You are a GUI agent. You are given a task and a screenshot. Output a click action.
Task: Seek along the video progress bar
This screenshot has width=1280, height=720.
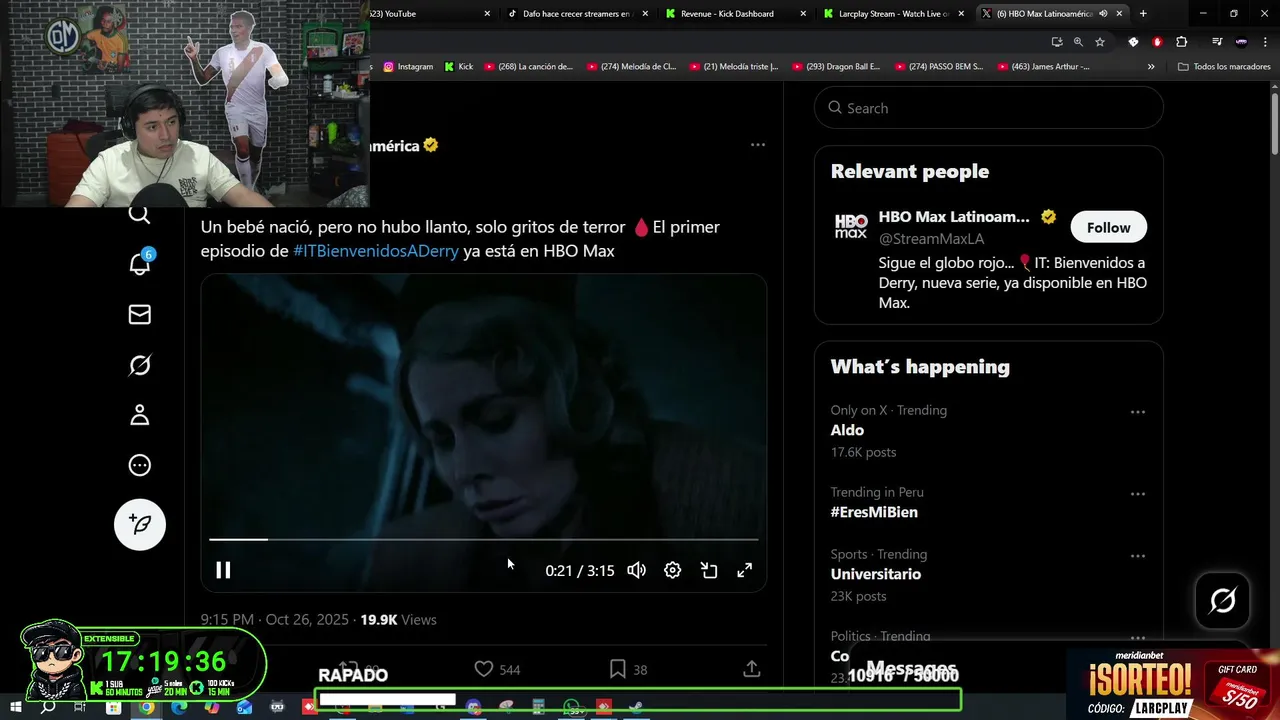point(484,539)
